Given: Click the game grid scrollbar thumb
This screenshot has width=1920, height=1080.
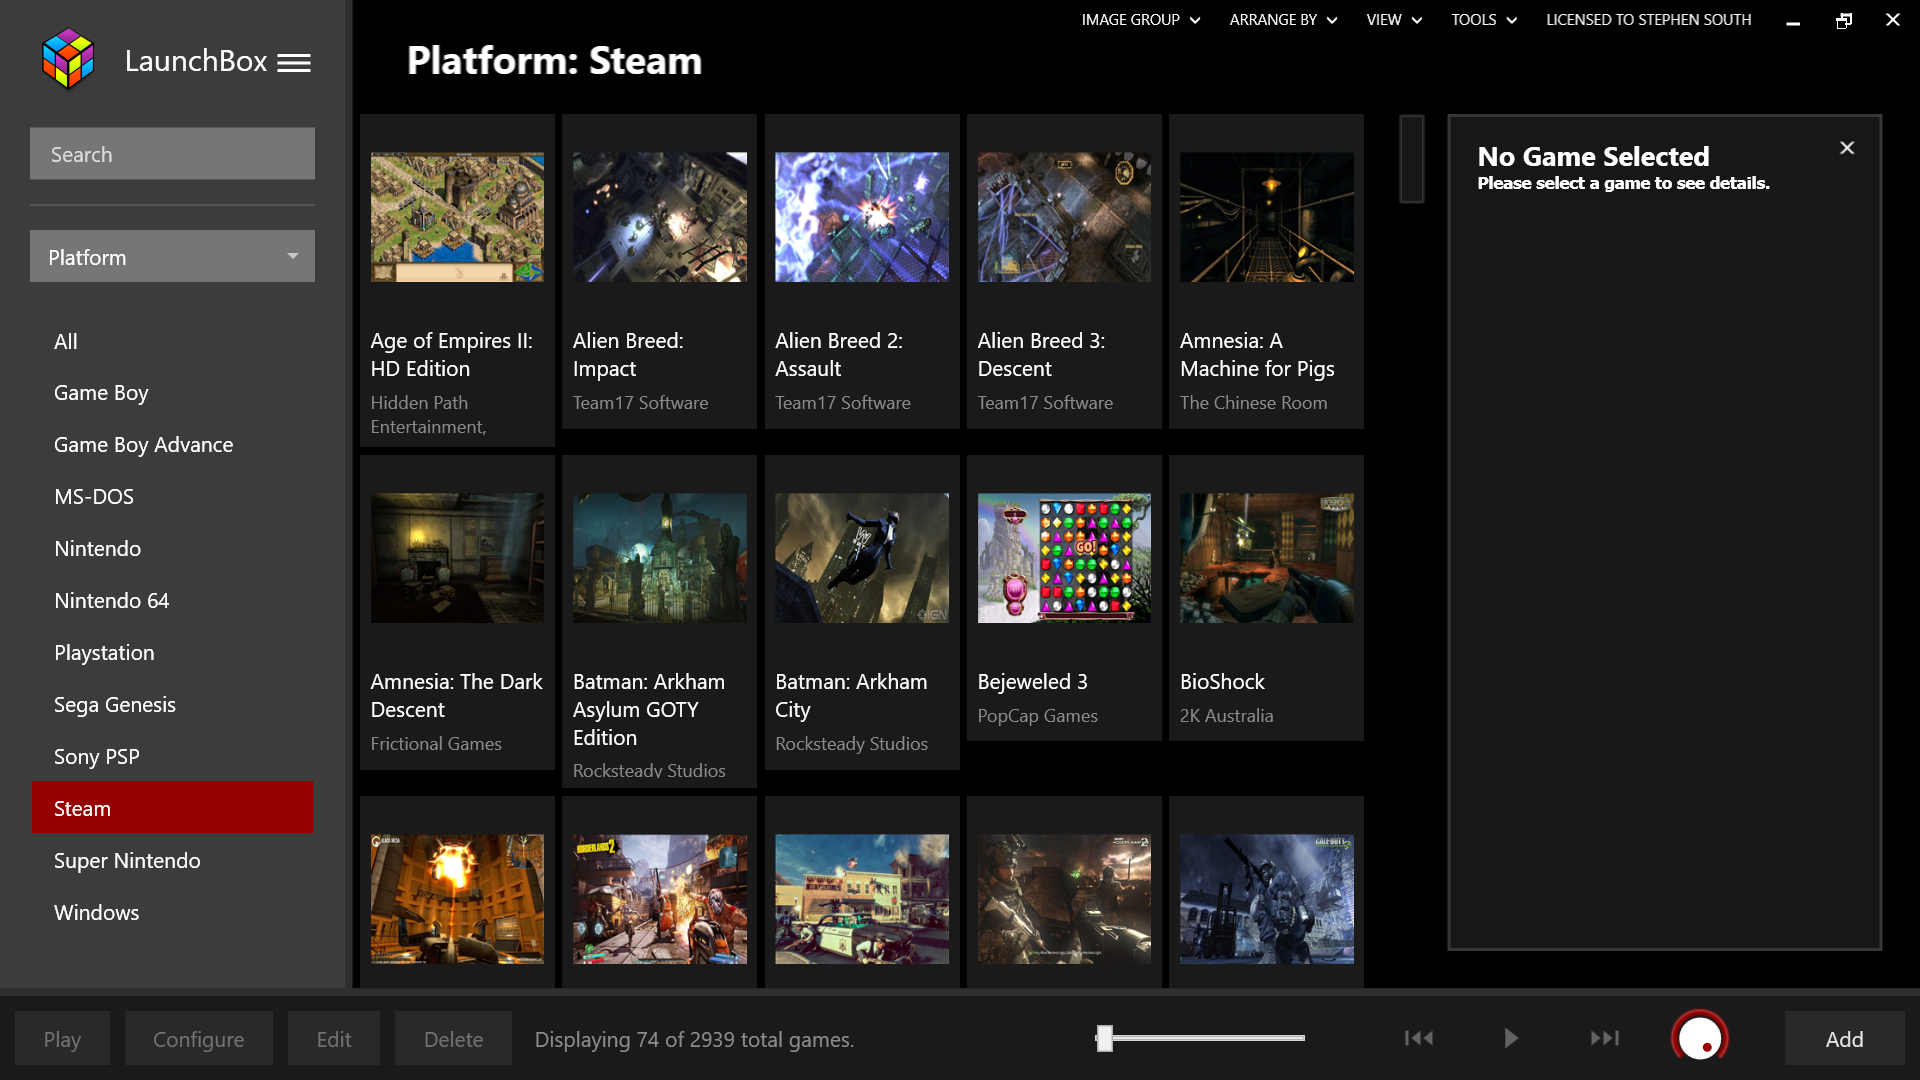Looking at the screenshot, I should click(1411, 159).
